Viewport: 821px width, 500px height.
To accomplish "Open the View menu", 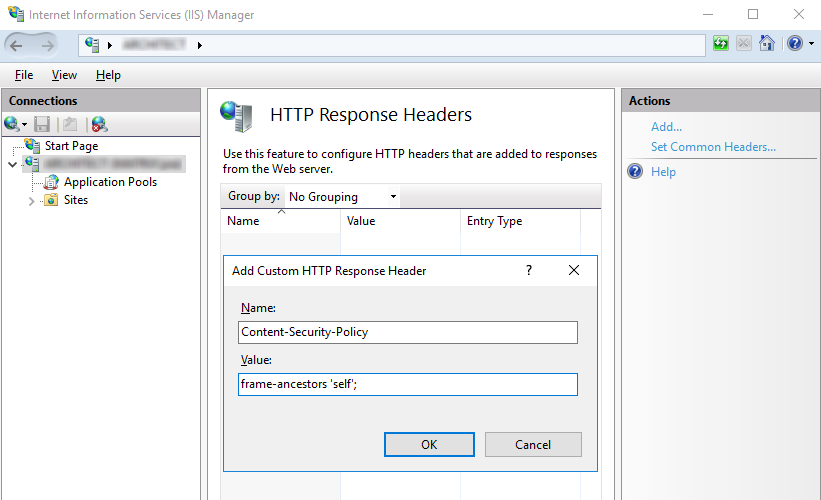I will coord(64,75).
